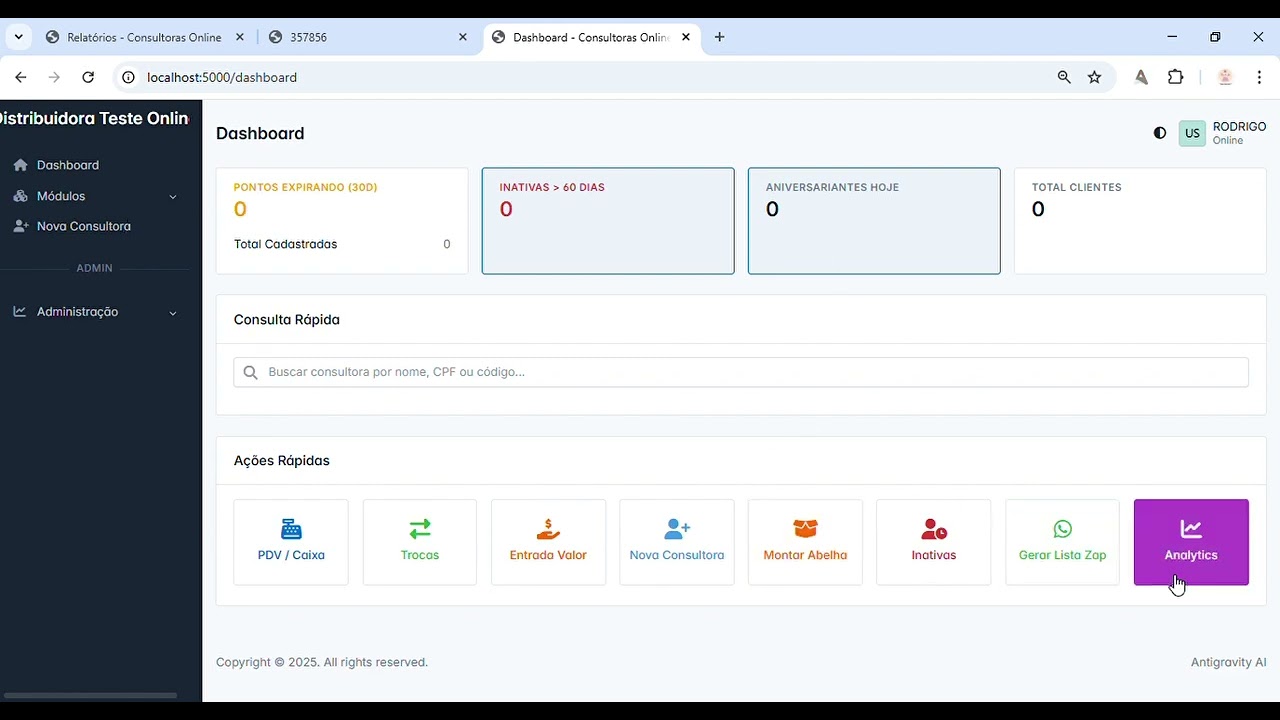Open the Nova Consultora quick action card
1280x720 pixels.
click(x=677, y=542)
